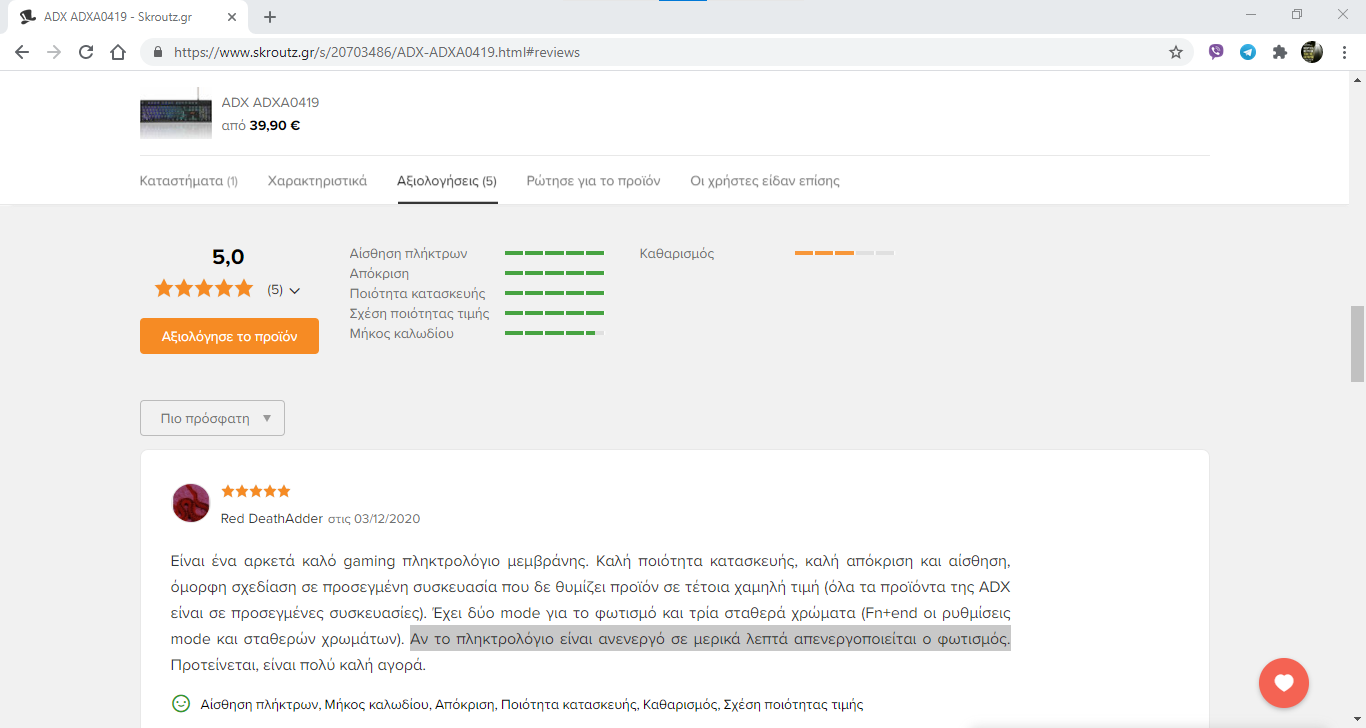Click the highlighted sentence in the review
This screenshot has height=728, width=1366.
(710, 638)
